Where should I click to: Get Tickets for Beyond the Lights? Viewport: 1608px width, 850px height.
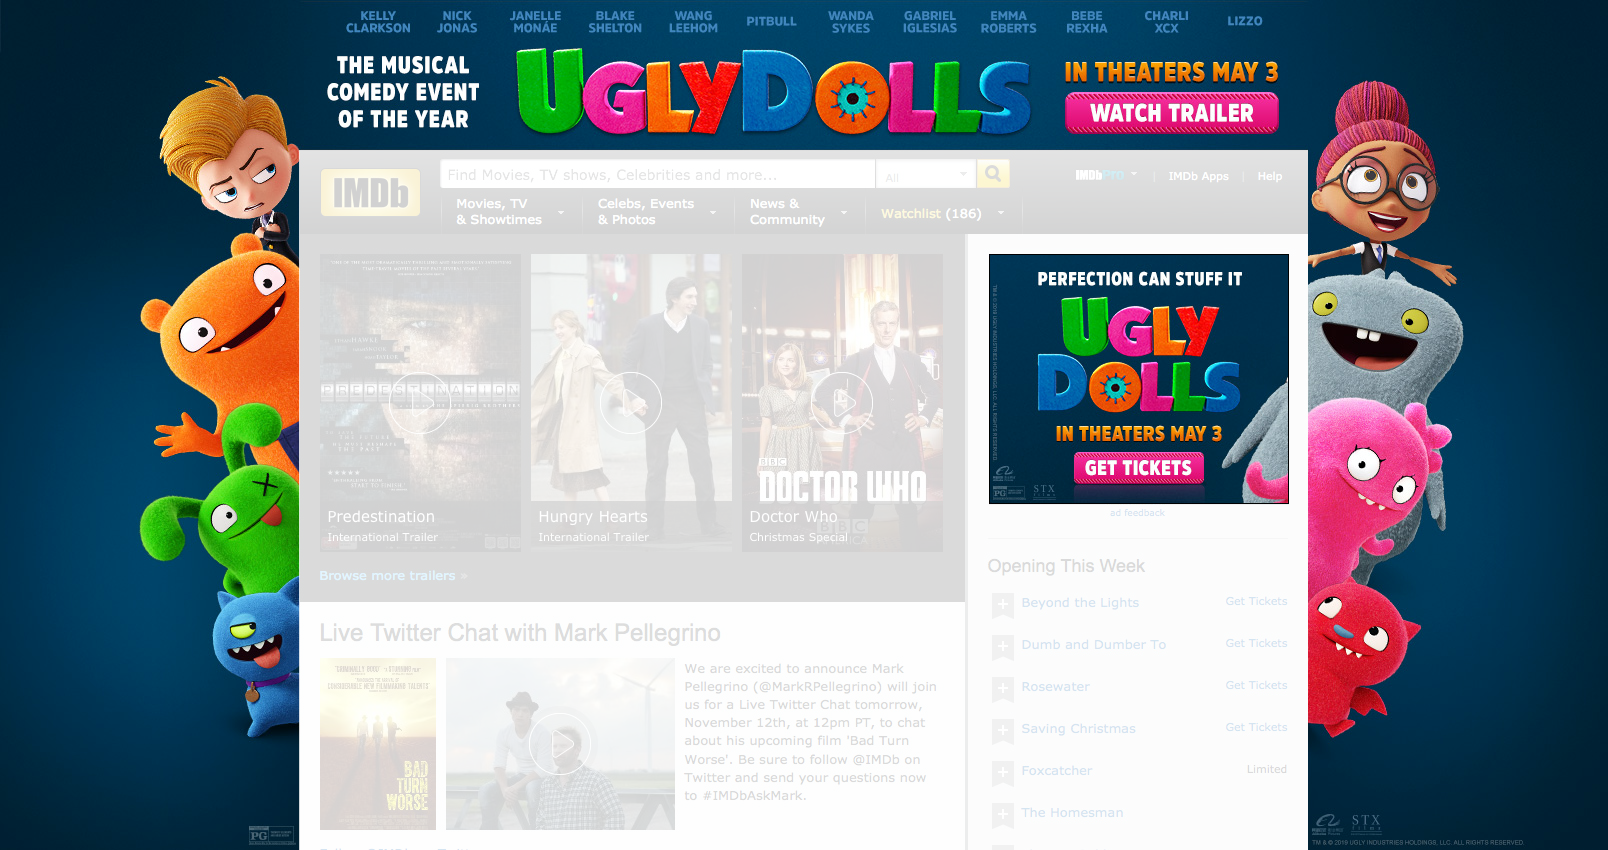[1256, 601]
